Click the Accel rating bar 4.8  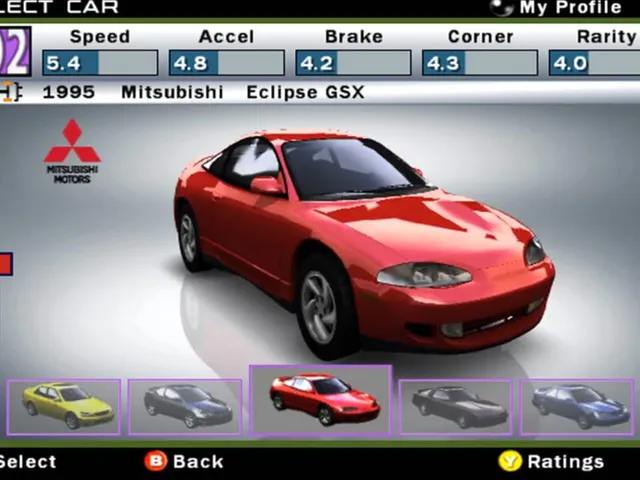227,63
